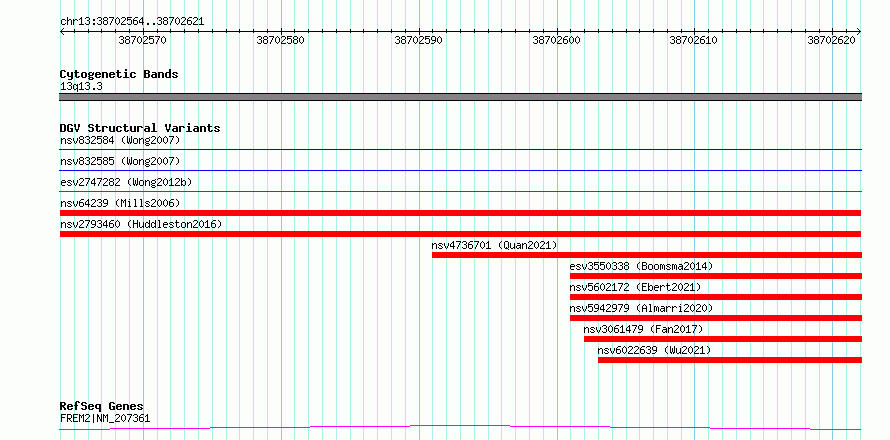Click the blue line under nsv832585
Viewport: 890px width, 440px height.
tap(460, 170)
